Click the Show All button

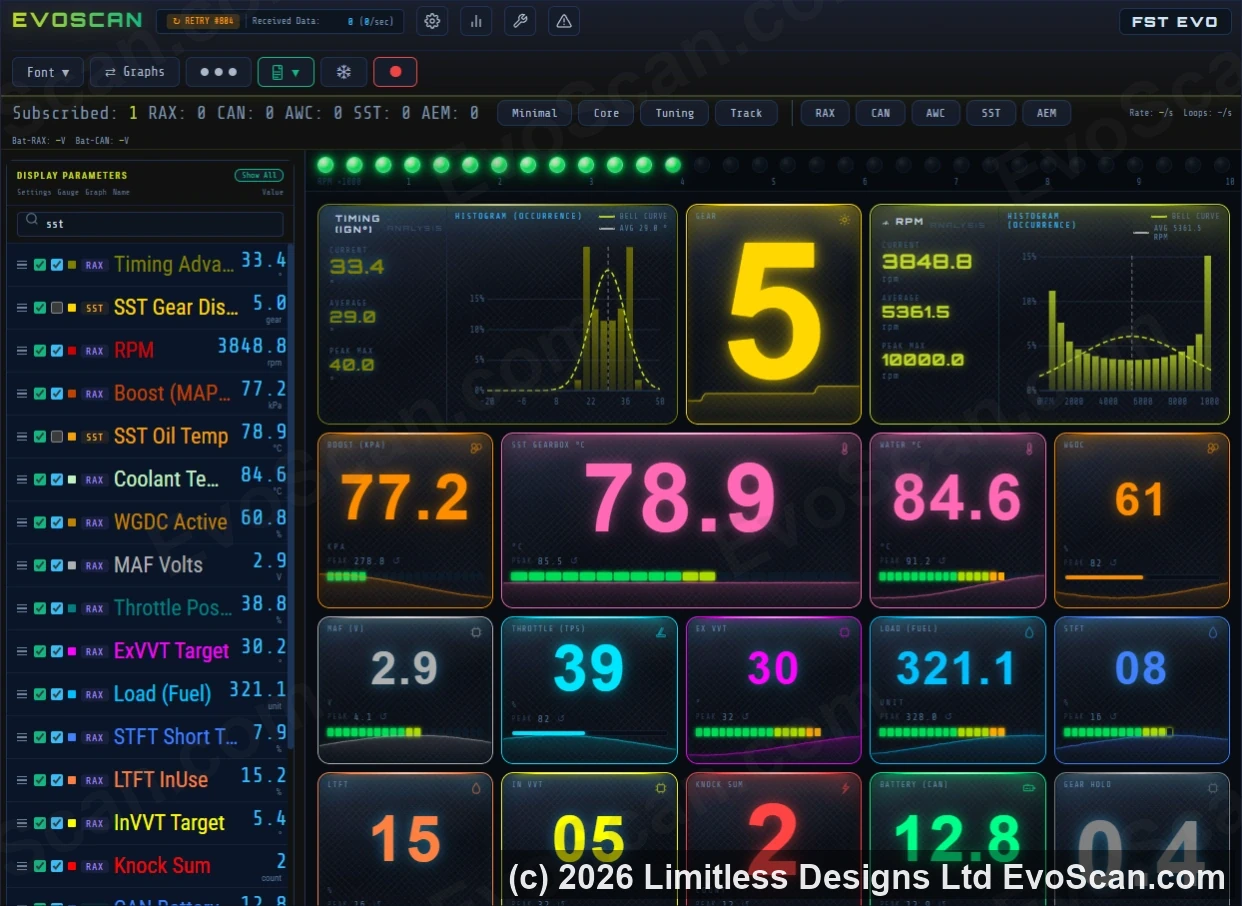(x=260, y=175)
